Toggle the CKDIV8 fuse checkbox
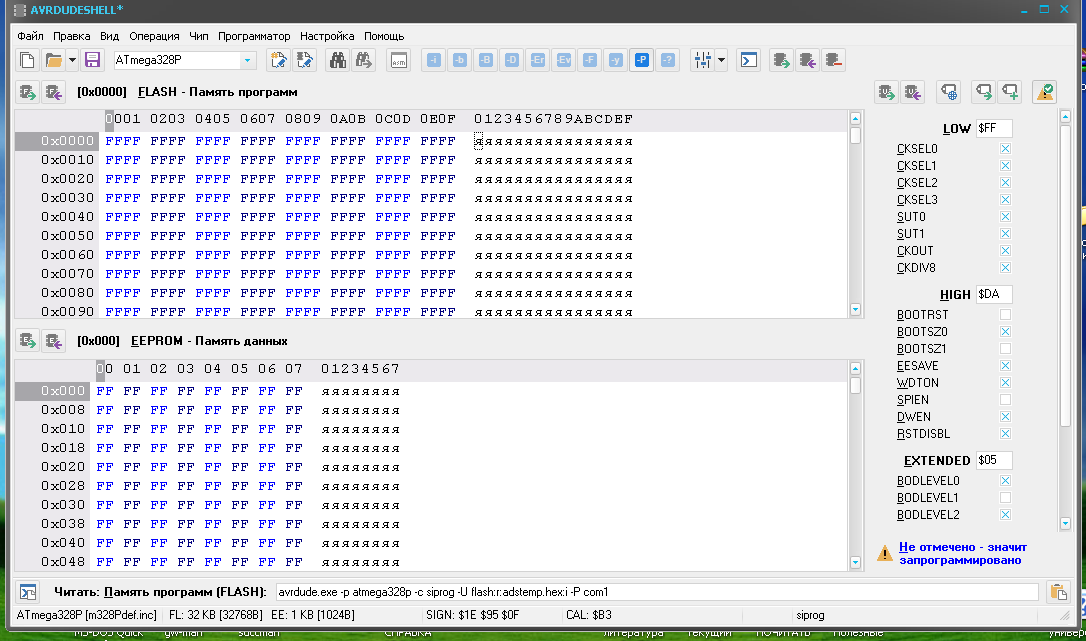 (x=1005, y=267)
